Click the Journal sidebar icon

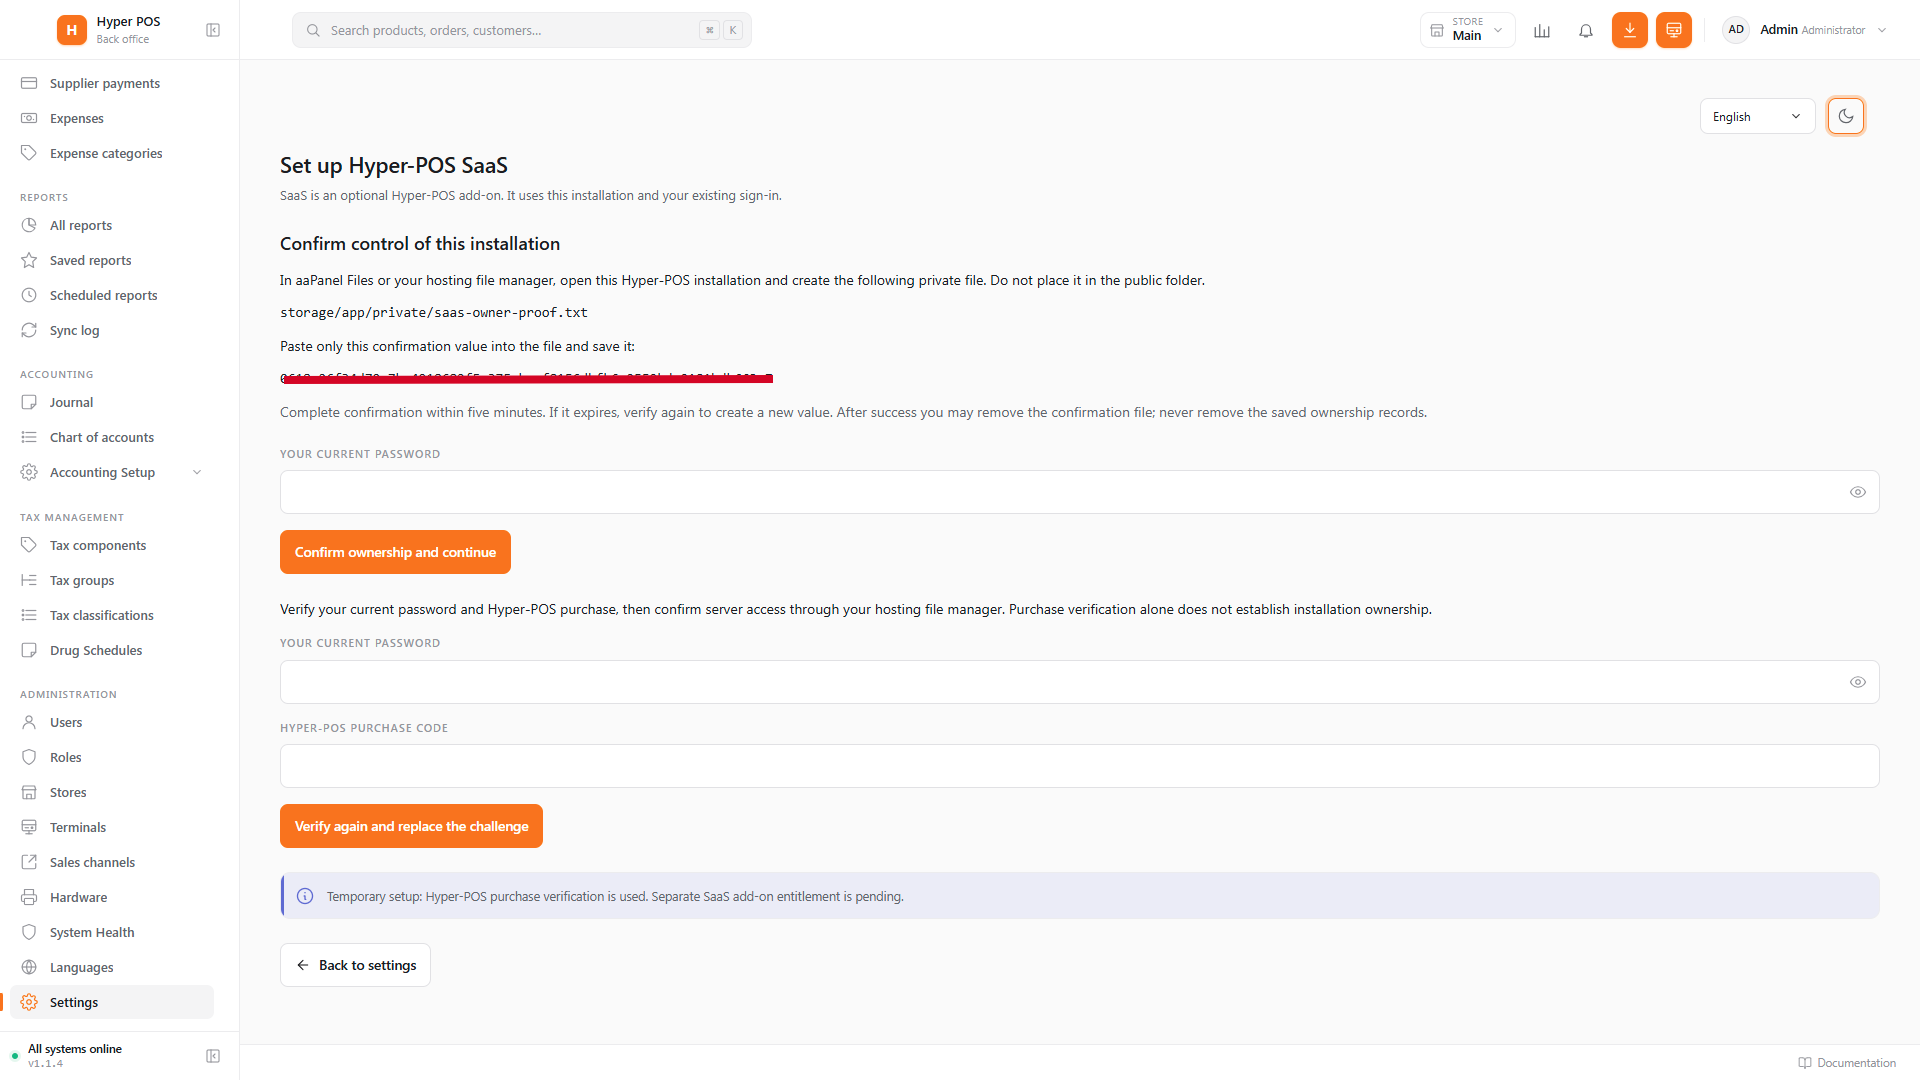(29, 402)
